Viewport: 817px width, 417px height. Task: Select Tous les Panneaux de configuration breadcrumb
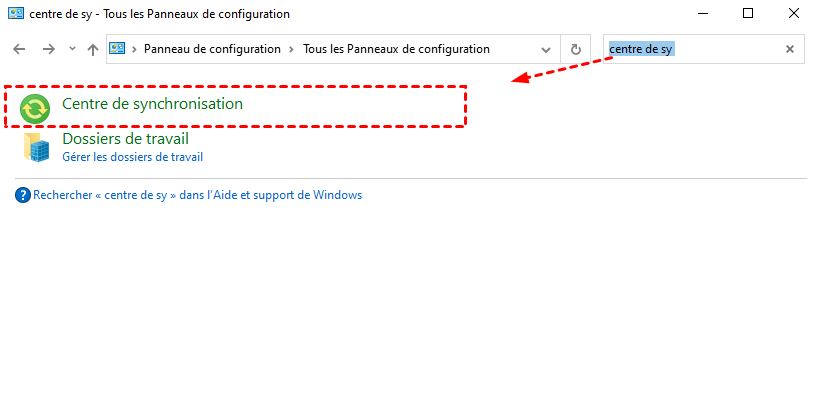pos(396,49)
